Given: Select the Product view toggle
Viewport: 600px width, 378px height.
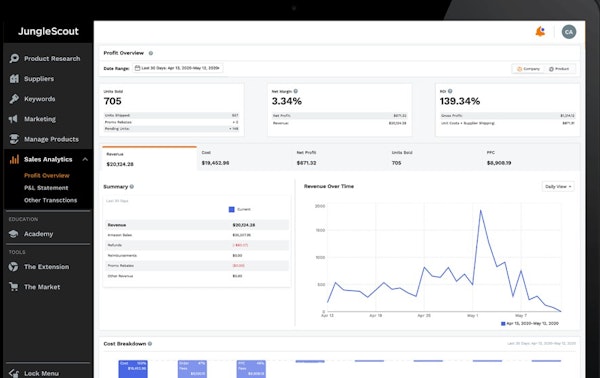Looking at the screenshot, I should [559, 69].
